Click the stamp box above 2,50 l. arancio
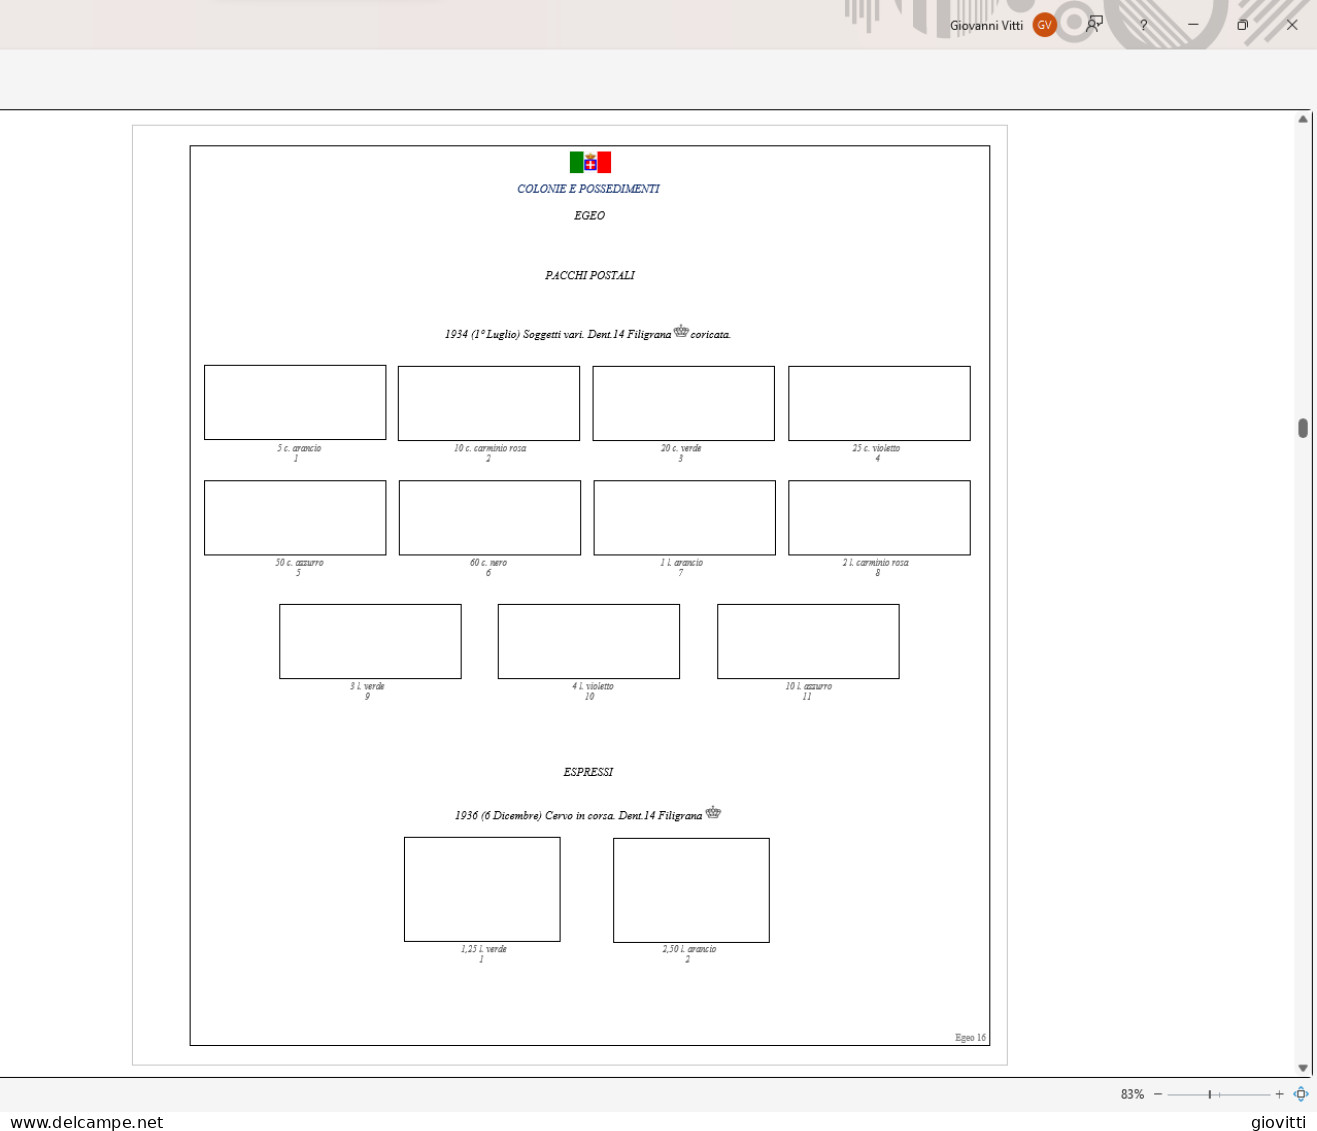The width and height of the screenshot is (1317, 1131). pos(691,890)
